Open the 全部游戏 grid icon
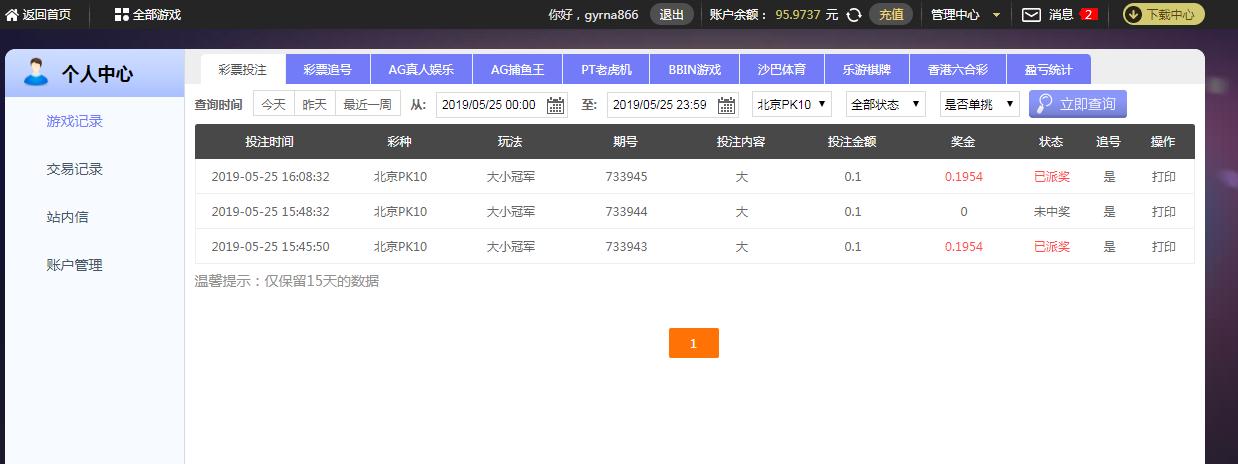 click(121, 15)
